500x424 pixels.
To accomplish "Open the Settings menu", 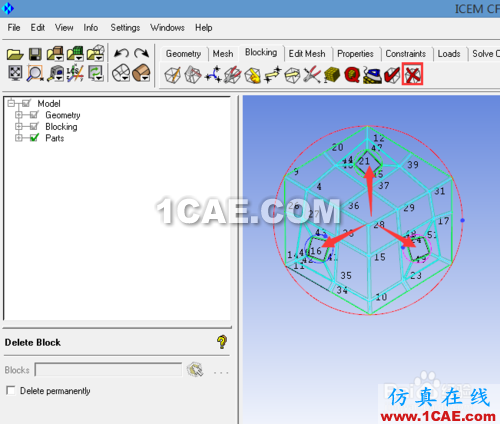I will click(x=125, y=28).
